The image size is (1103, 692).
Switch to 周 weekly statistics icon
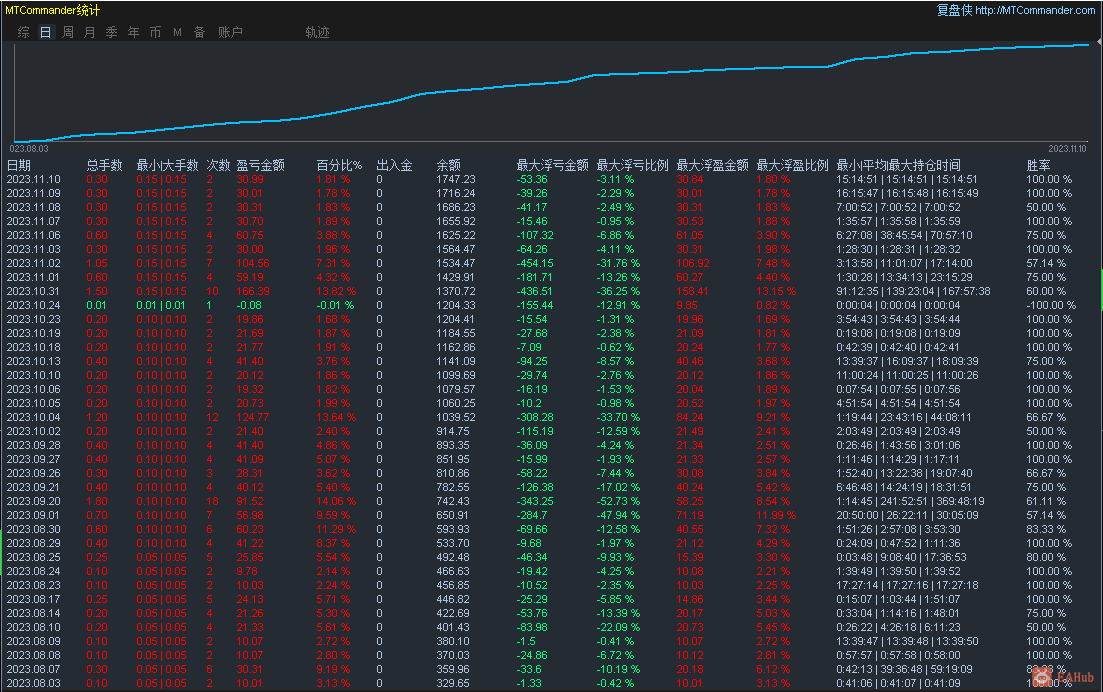pos(67,31)
